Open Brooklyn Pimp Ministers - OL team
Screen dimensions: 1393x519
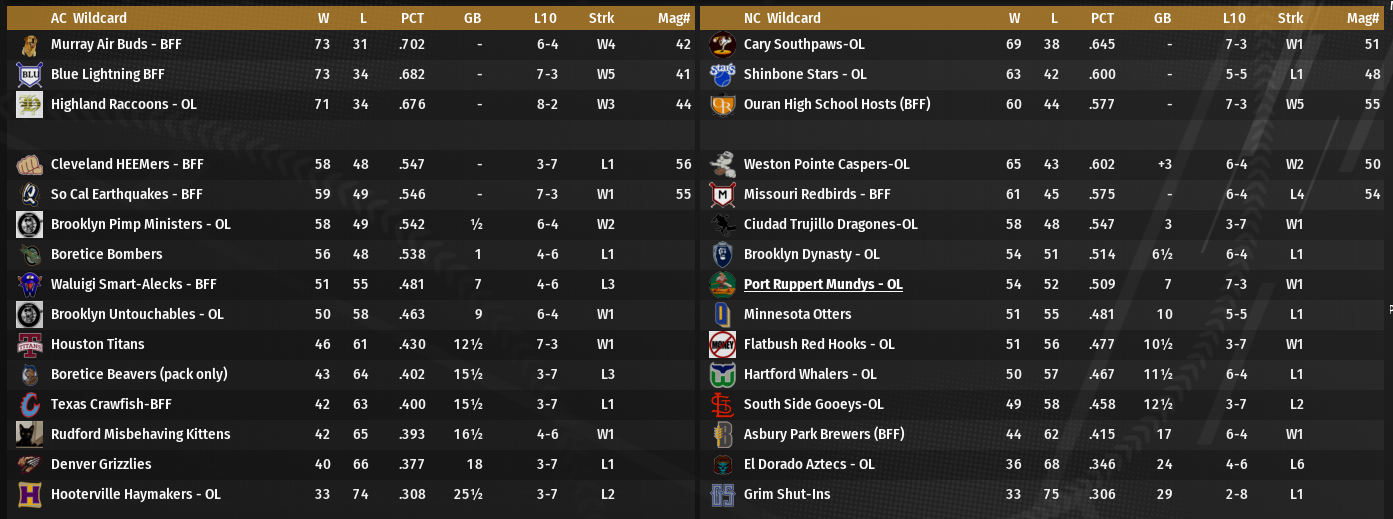[140, 224]
